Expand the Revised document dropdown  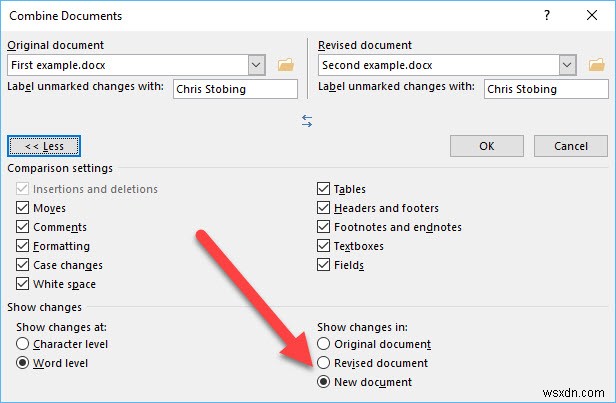pyautogui.click(x=568, y=65)
